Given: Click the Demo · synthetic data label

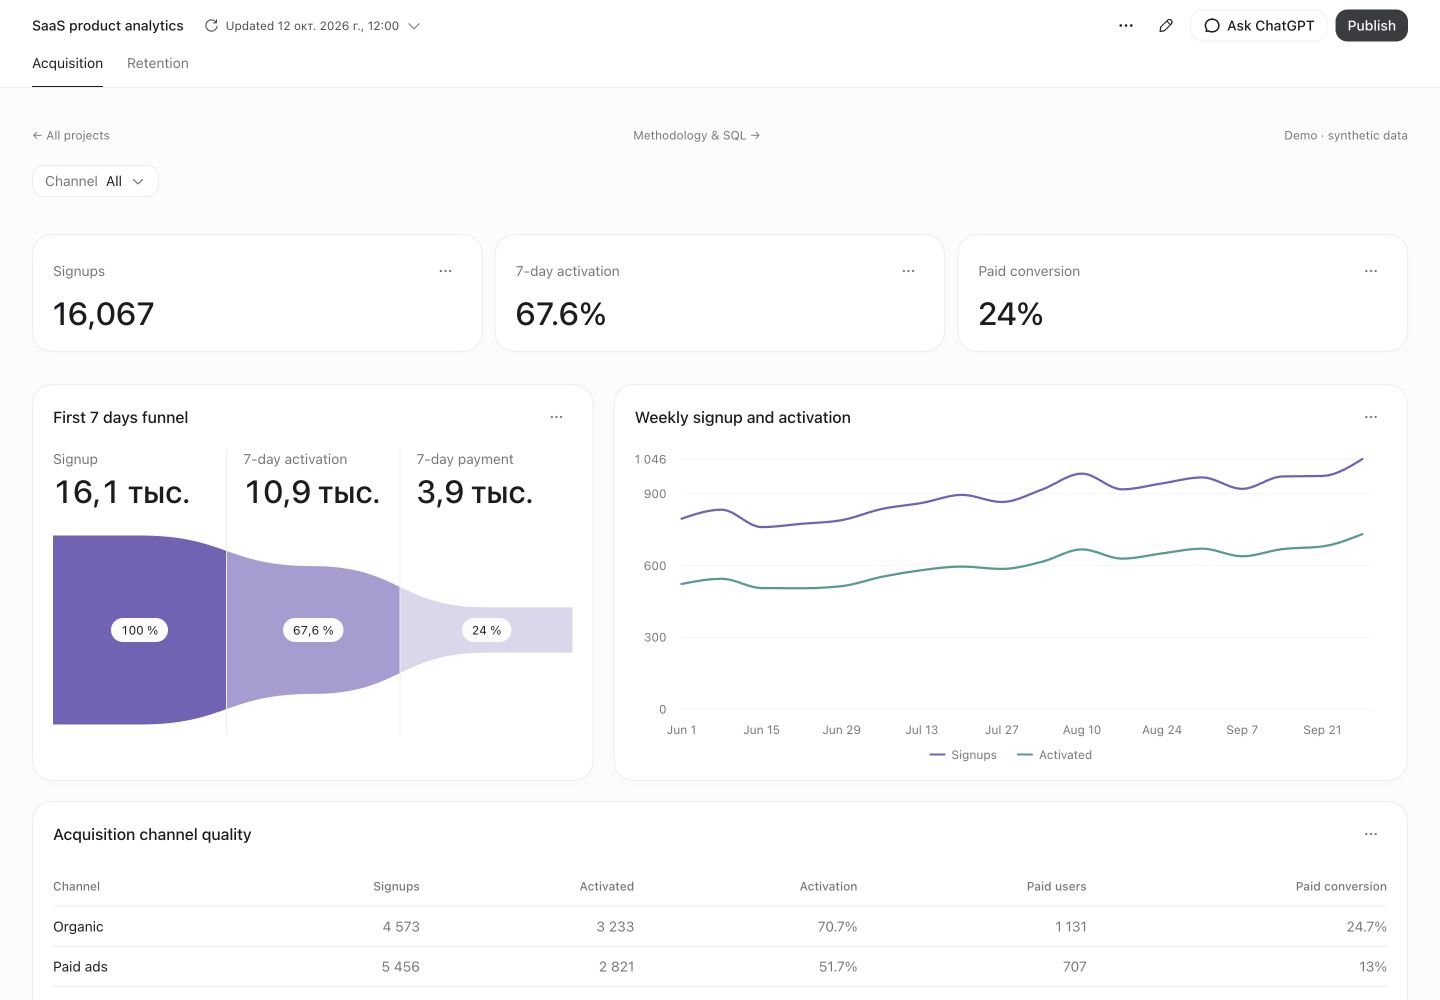Looking at the screenshot, I should coord(1346,135).
